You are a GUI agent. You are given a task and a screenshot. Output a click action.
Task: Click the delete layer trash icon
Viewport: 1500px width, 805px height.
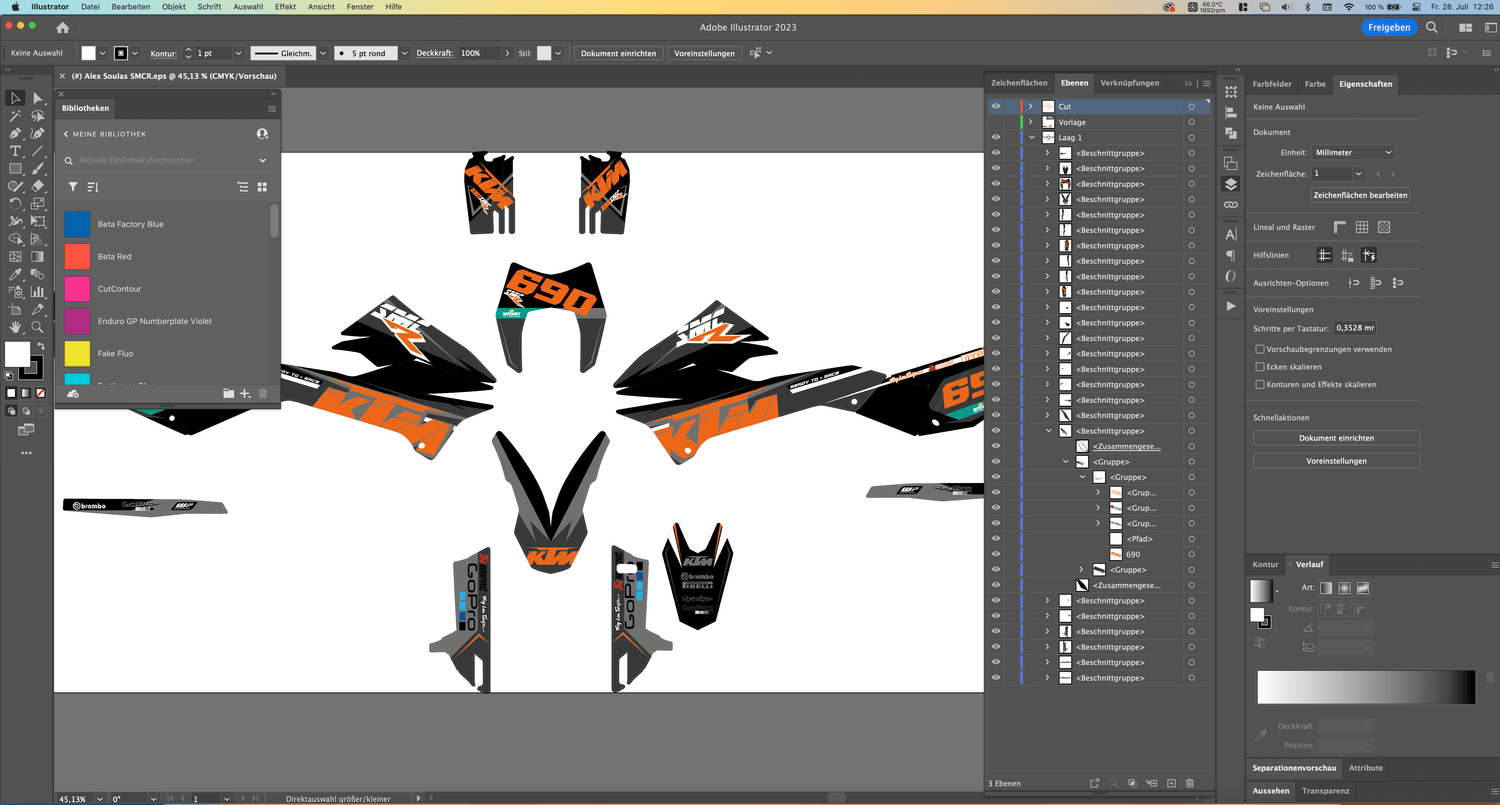[1189, 783]
